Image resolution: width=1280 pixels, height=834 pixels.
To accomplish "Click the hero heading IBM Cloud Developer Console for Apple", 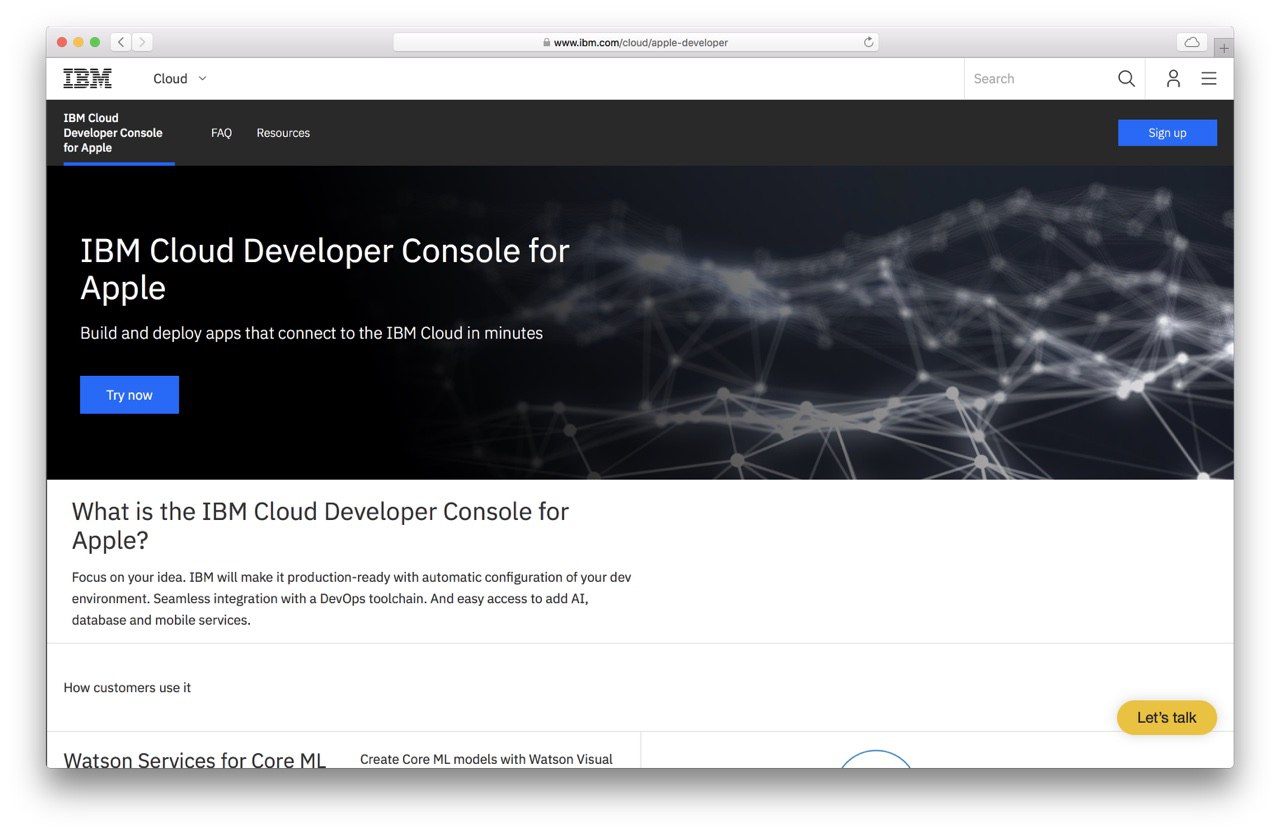I will (325, 269).
